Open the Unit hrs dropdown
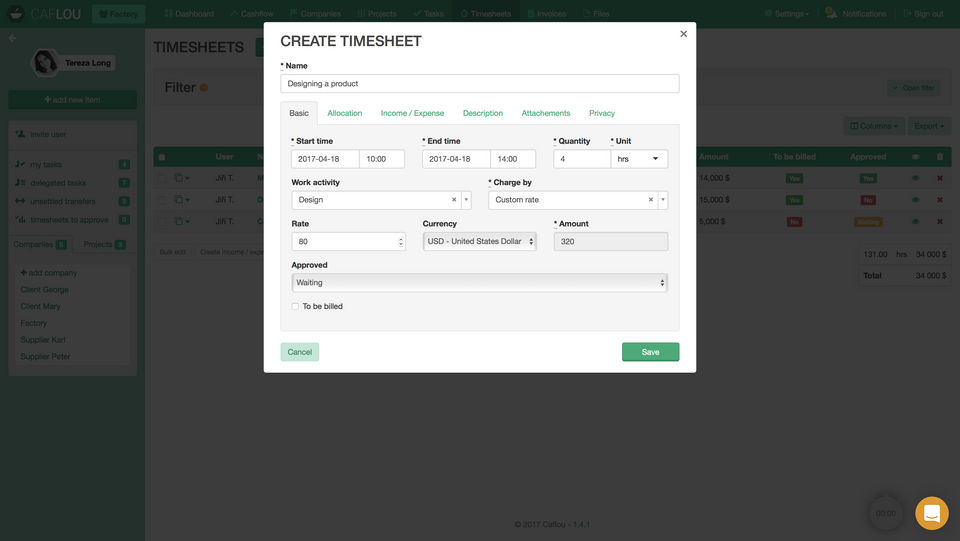 click(639, 159)
